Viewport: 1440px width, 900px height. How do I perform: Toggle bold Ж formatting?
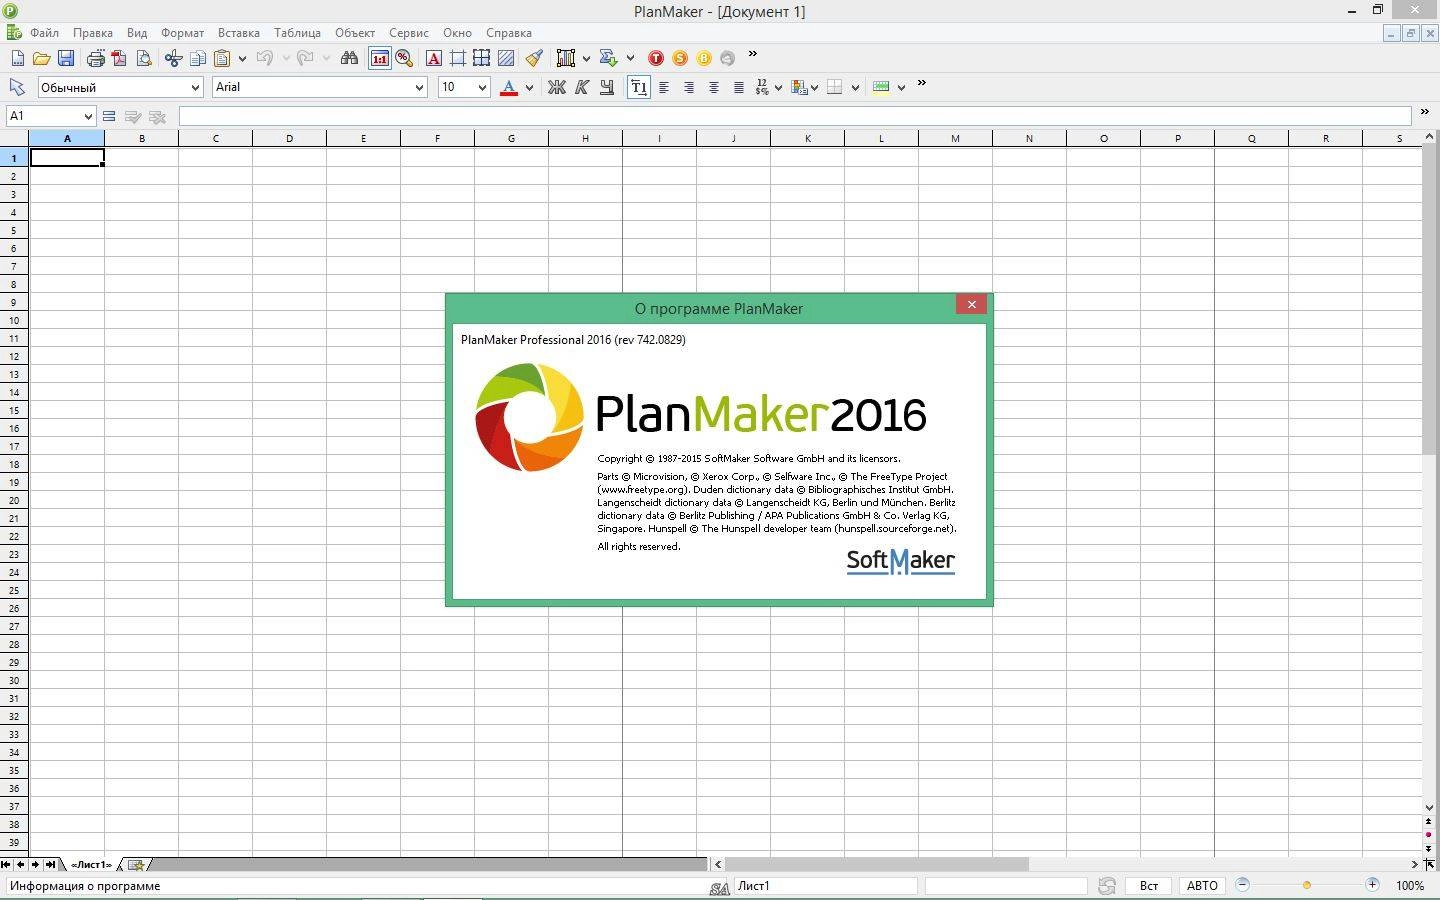point(557,87)
